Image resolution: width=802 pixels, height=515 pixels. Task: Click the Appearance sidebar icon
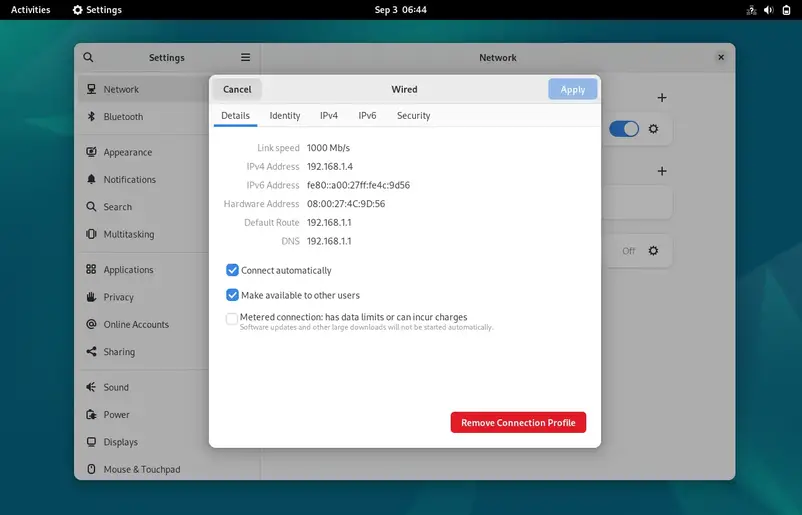click(91, 152)
